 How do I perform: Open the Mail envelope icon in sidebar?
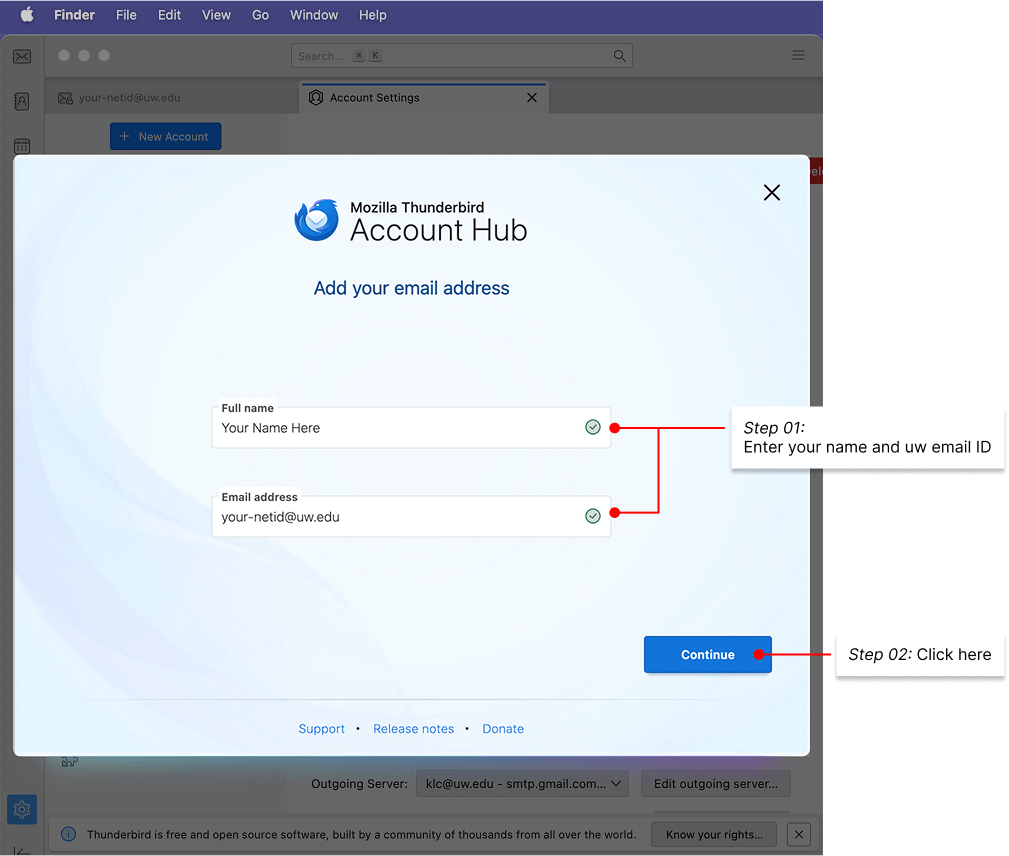point(22,57)
